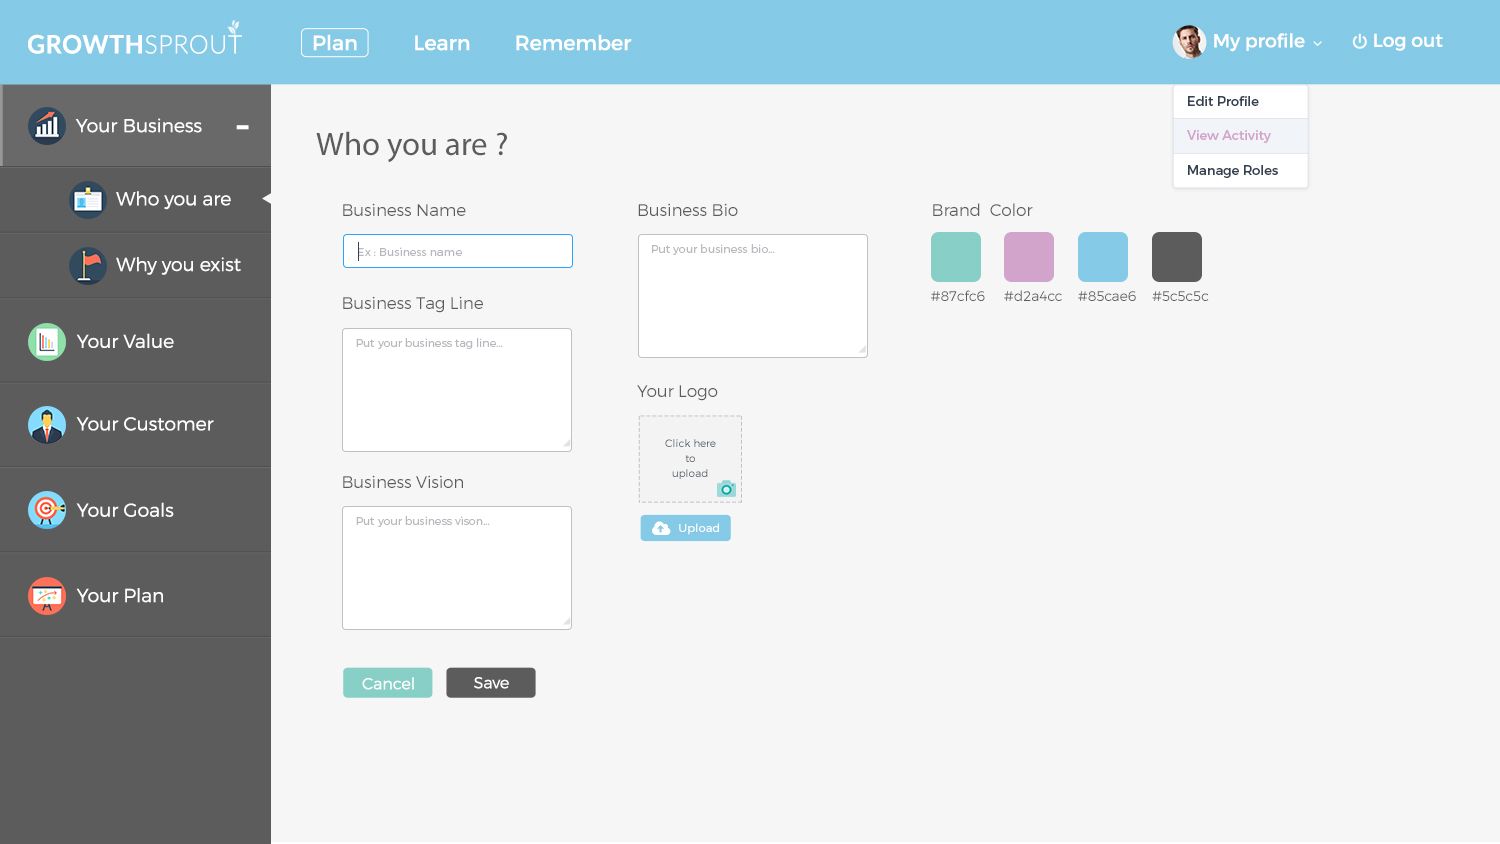Click the Who you are ID card icon
Image resolution: width=1500 pixels, height=844 pixels.
point(88,200)
